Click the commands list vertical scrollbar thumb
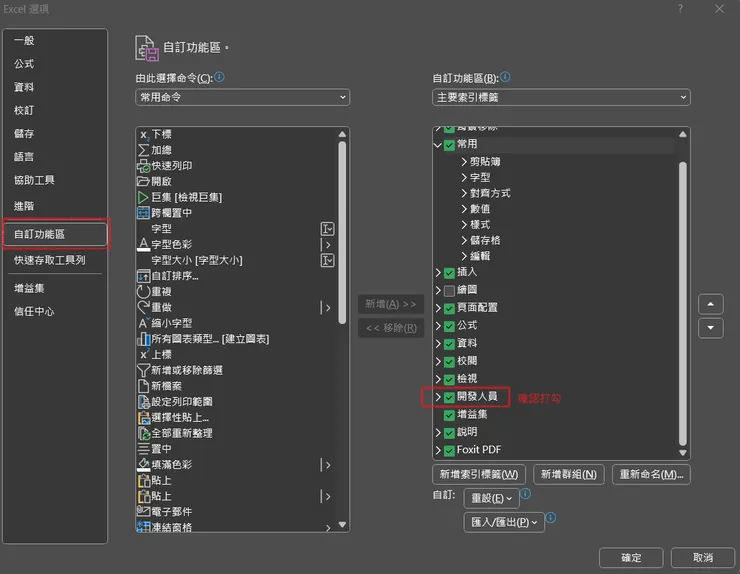 click(x=342, y=233)
